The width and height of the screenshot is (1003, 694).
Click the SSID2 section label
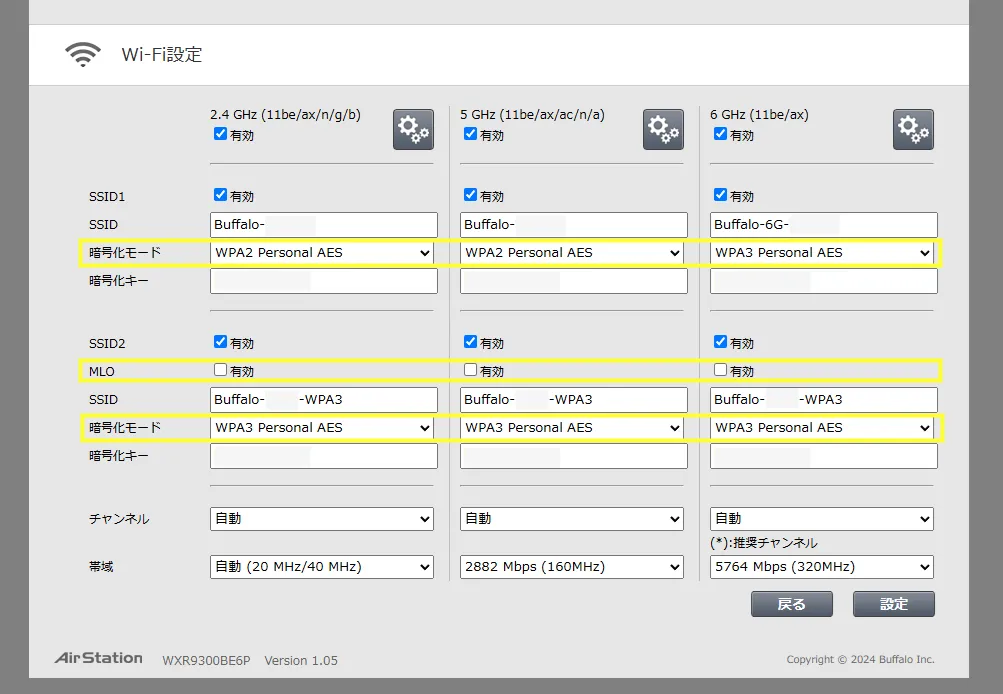coord(107,344)
